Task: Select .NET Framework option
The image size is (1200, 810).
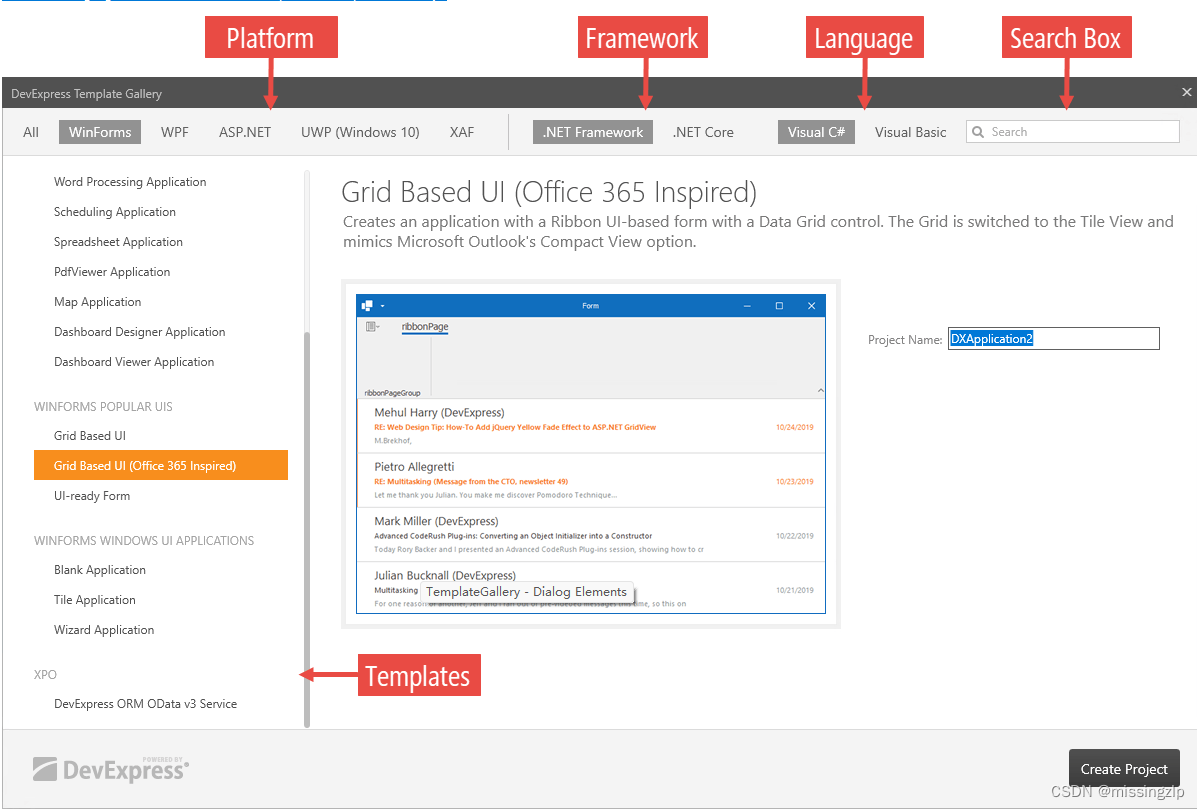Action: (593, 132)
